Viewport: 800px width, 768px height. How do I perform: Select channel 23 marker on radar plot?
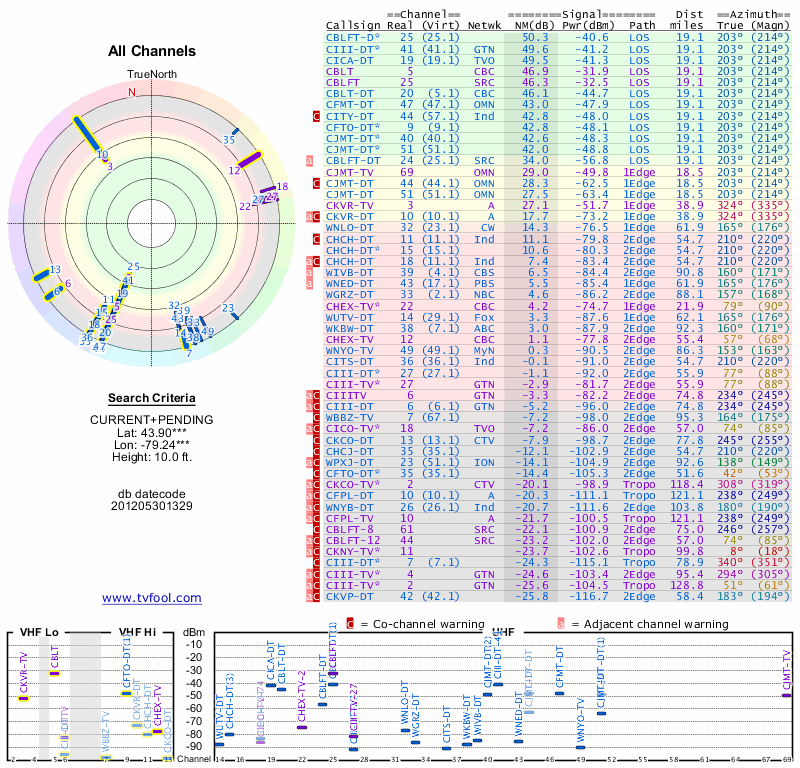(x=234, y=315)
